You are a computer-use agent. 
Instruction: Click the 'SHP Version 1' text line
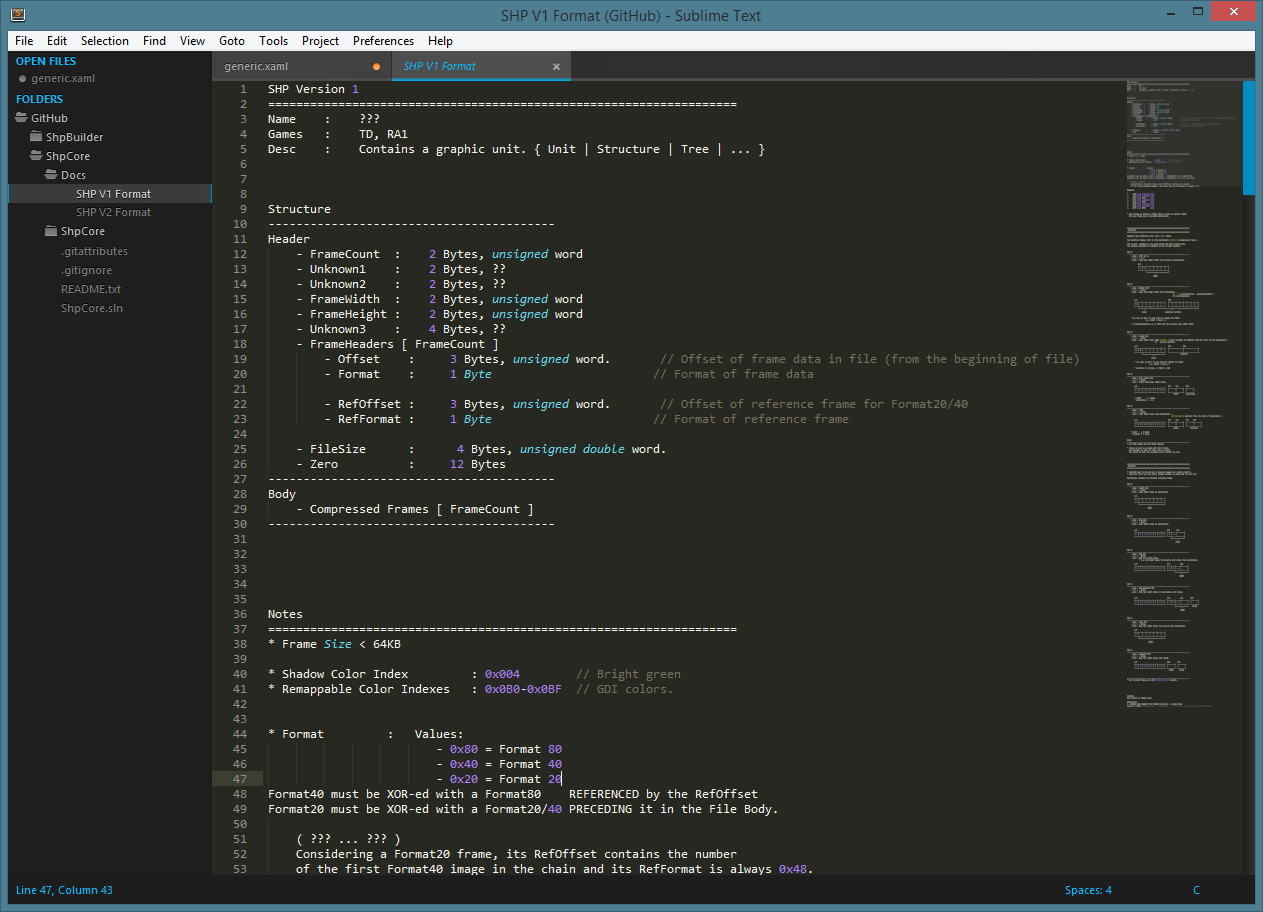click(x=313, y=89)
